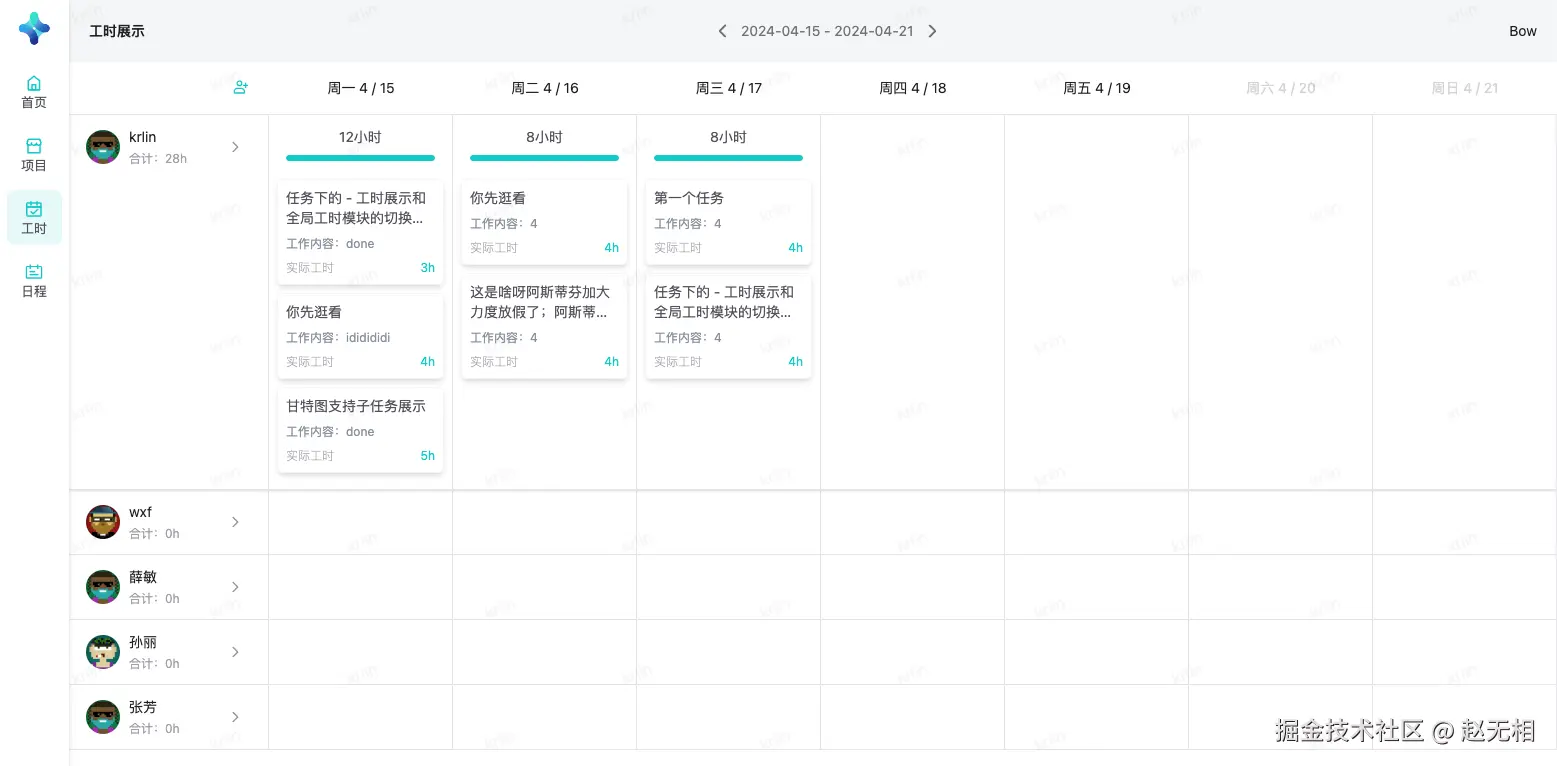Click krlin's 合计: 28h total
Viewport: 1557px width, 766px height.
click(158, 159)
